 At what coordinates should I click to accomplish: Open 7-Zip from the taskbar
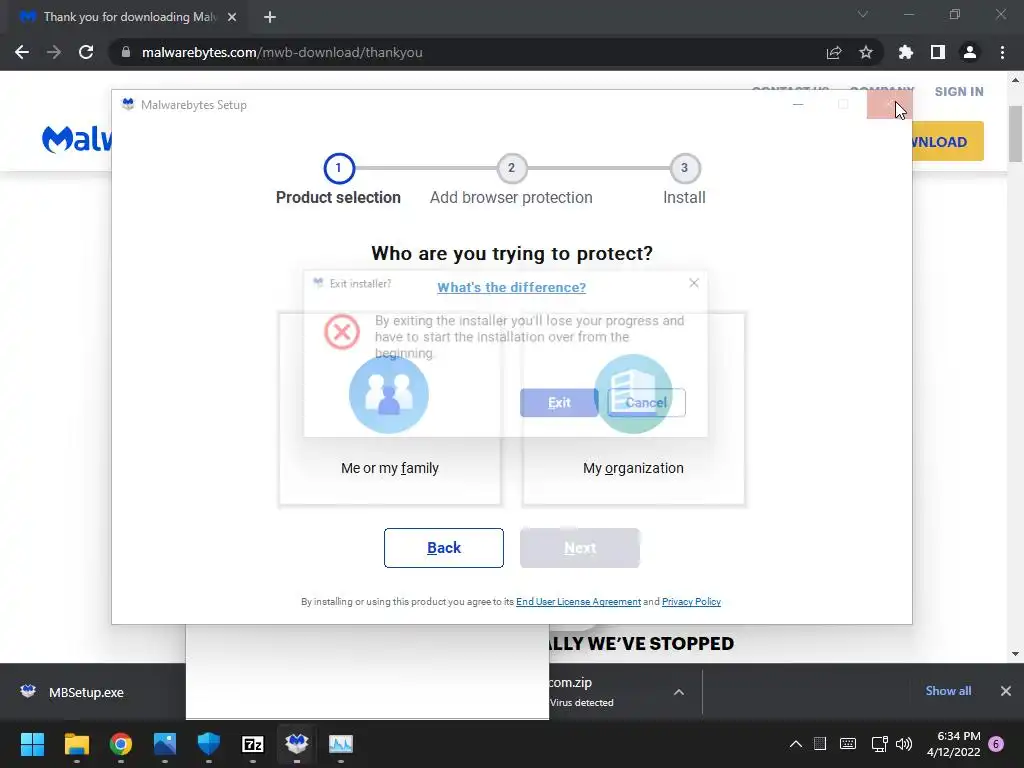(x=253, y=744)
